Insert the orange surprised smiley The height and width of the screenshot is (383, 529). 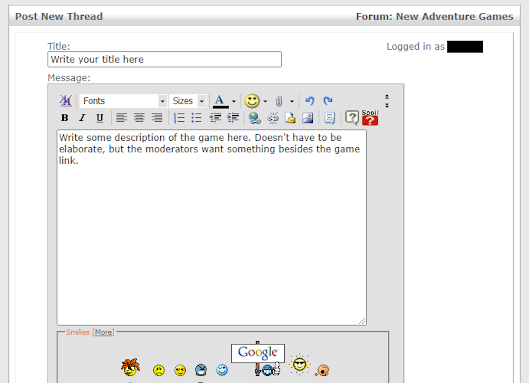click(x=323, y=370)
